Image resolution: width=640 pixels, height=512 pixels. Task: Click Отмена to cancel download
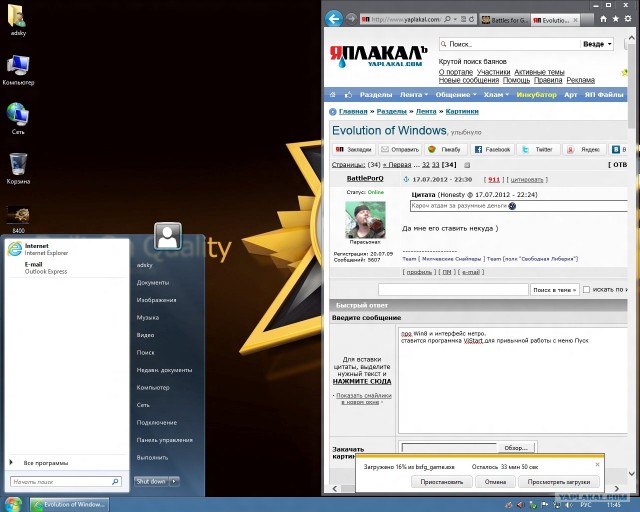pos(495,482)
